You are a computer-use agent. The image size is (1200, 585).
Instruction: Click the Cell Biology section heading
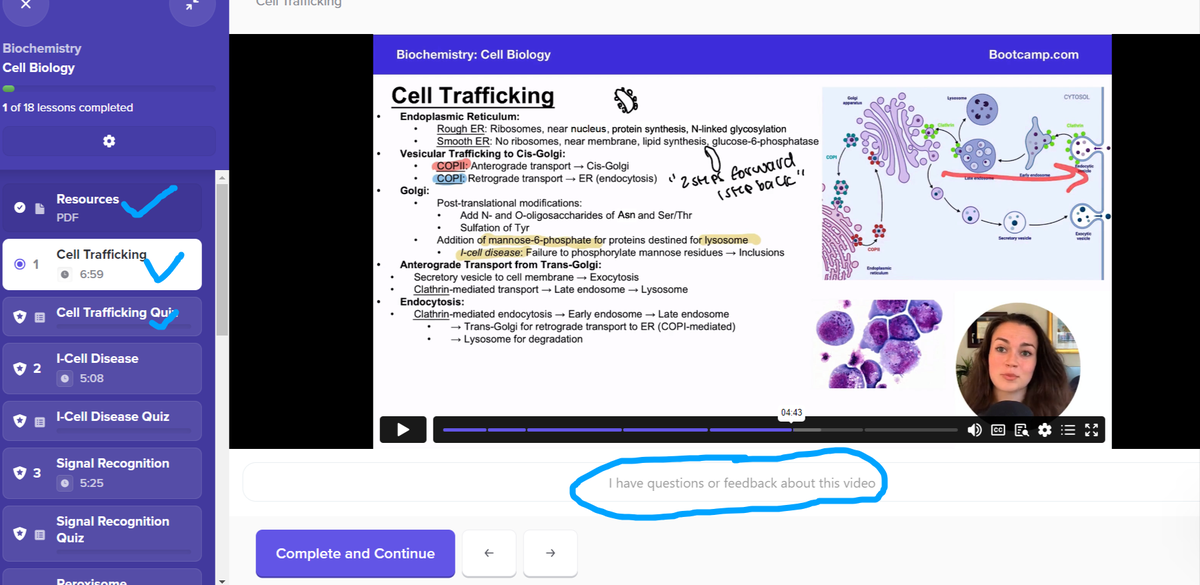tap(39, 68)
